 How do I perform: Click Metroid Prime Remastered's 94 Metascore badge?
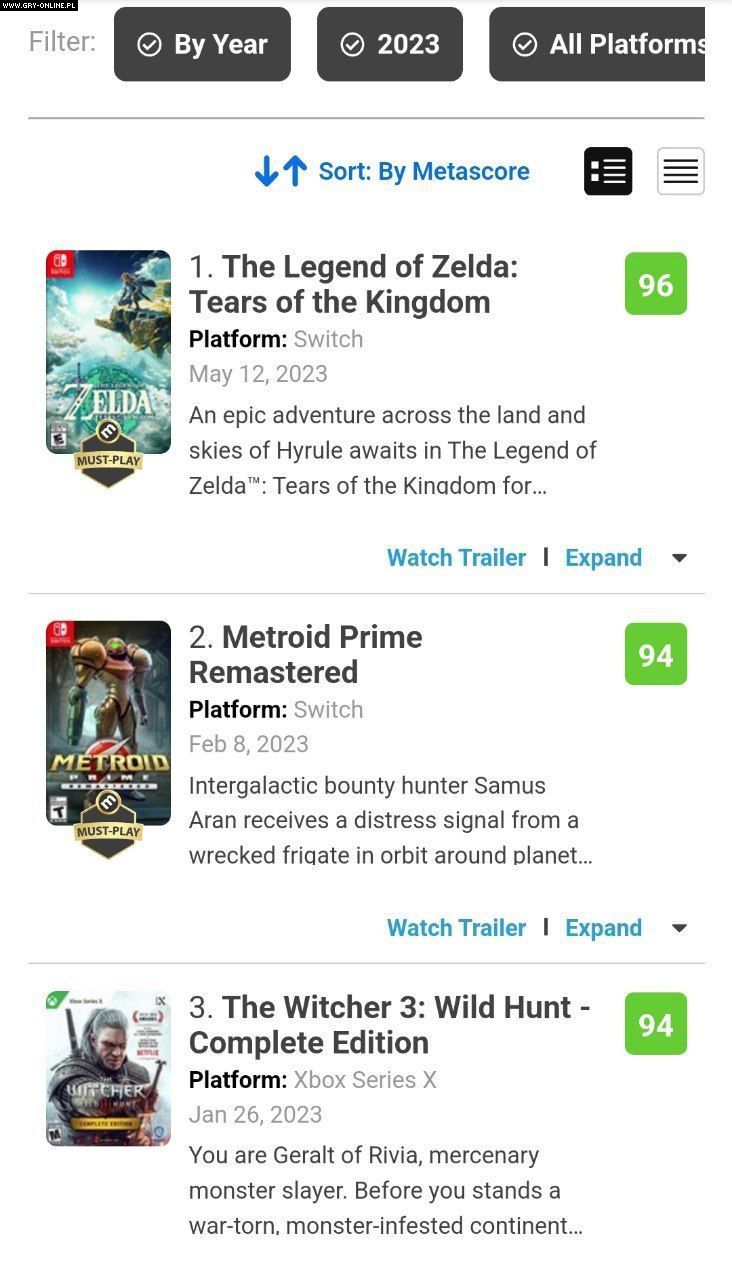coord(655,655)
